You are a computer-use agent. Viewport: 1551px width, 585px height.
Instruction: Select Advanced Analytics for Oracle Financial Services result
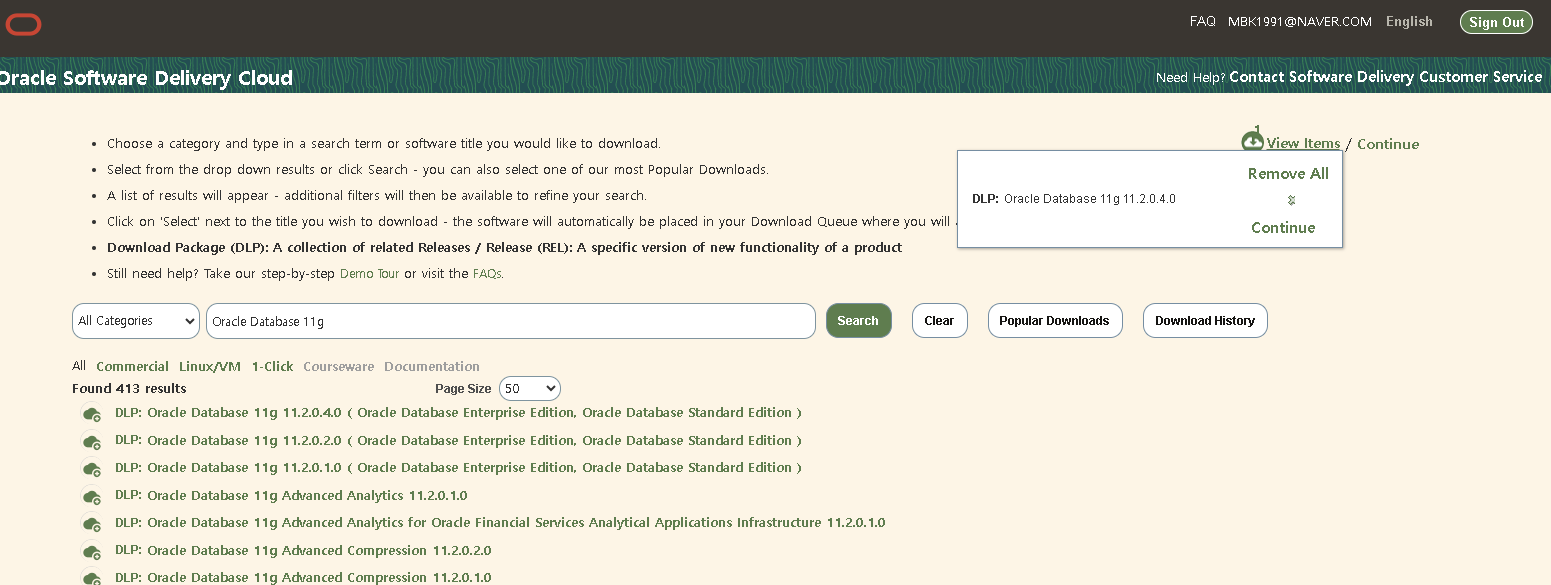point(500,523)
